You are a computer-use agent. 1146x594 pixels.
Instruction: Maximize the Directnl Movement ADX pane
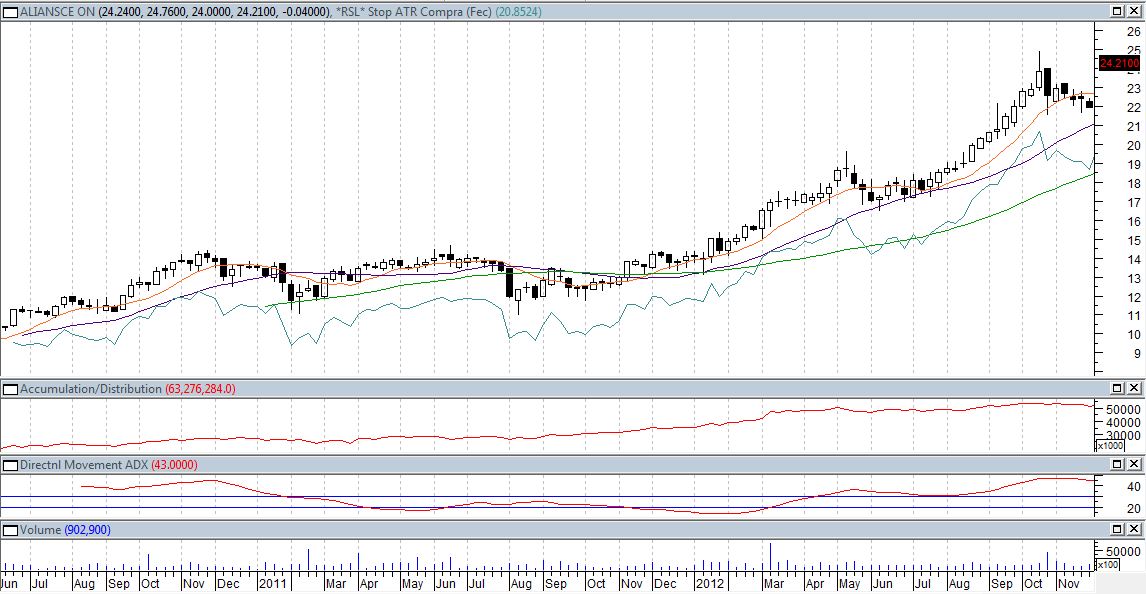click(x=1118, y=465)
